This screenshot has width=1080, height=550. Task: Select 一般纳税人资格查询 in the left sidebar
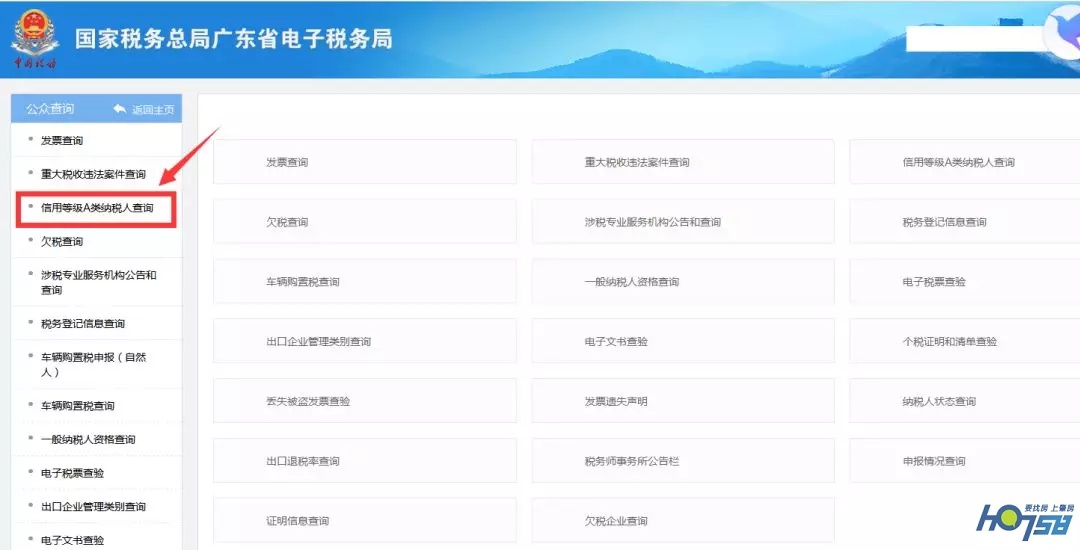tap(96, 439)
